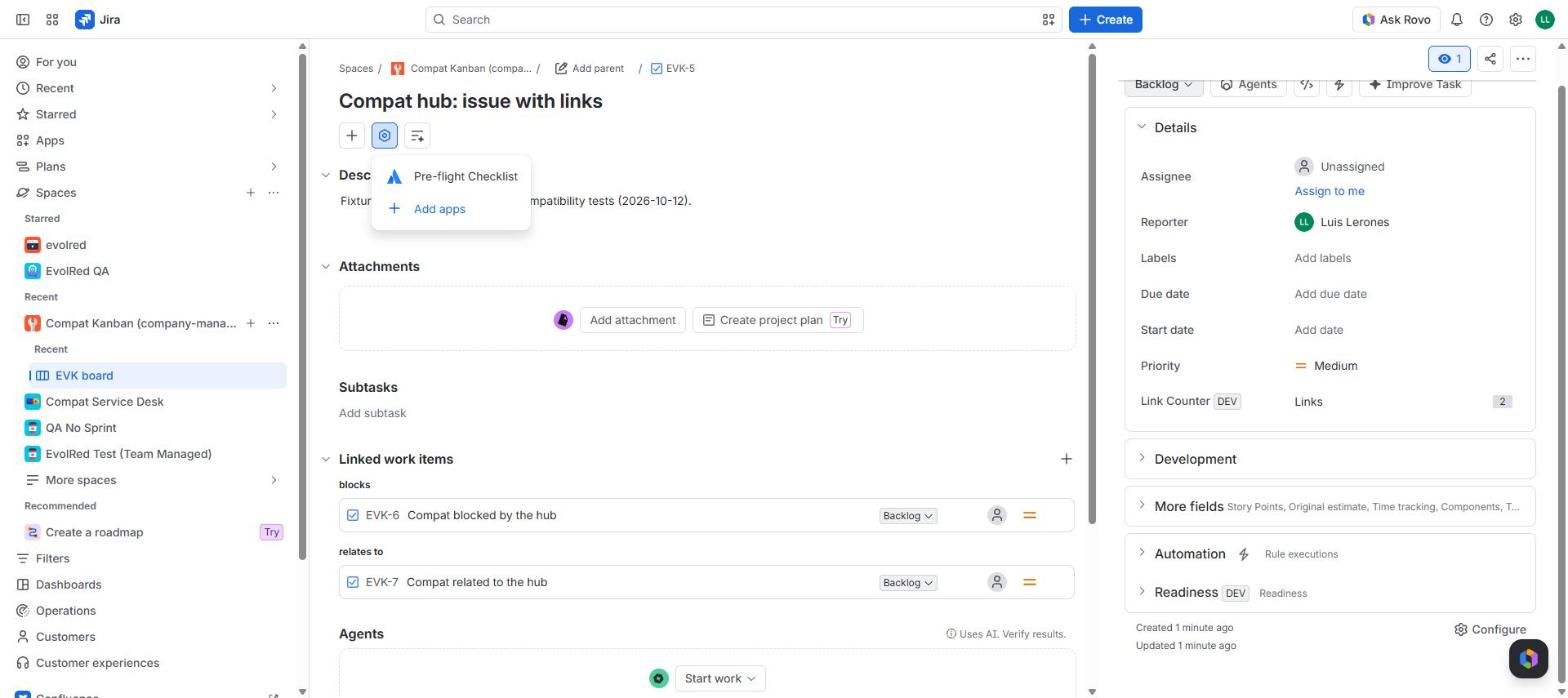This screenshot has height=698, width=1568.
Task: Open the three-dot menu next to Spaces
Action: 274,193
